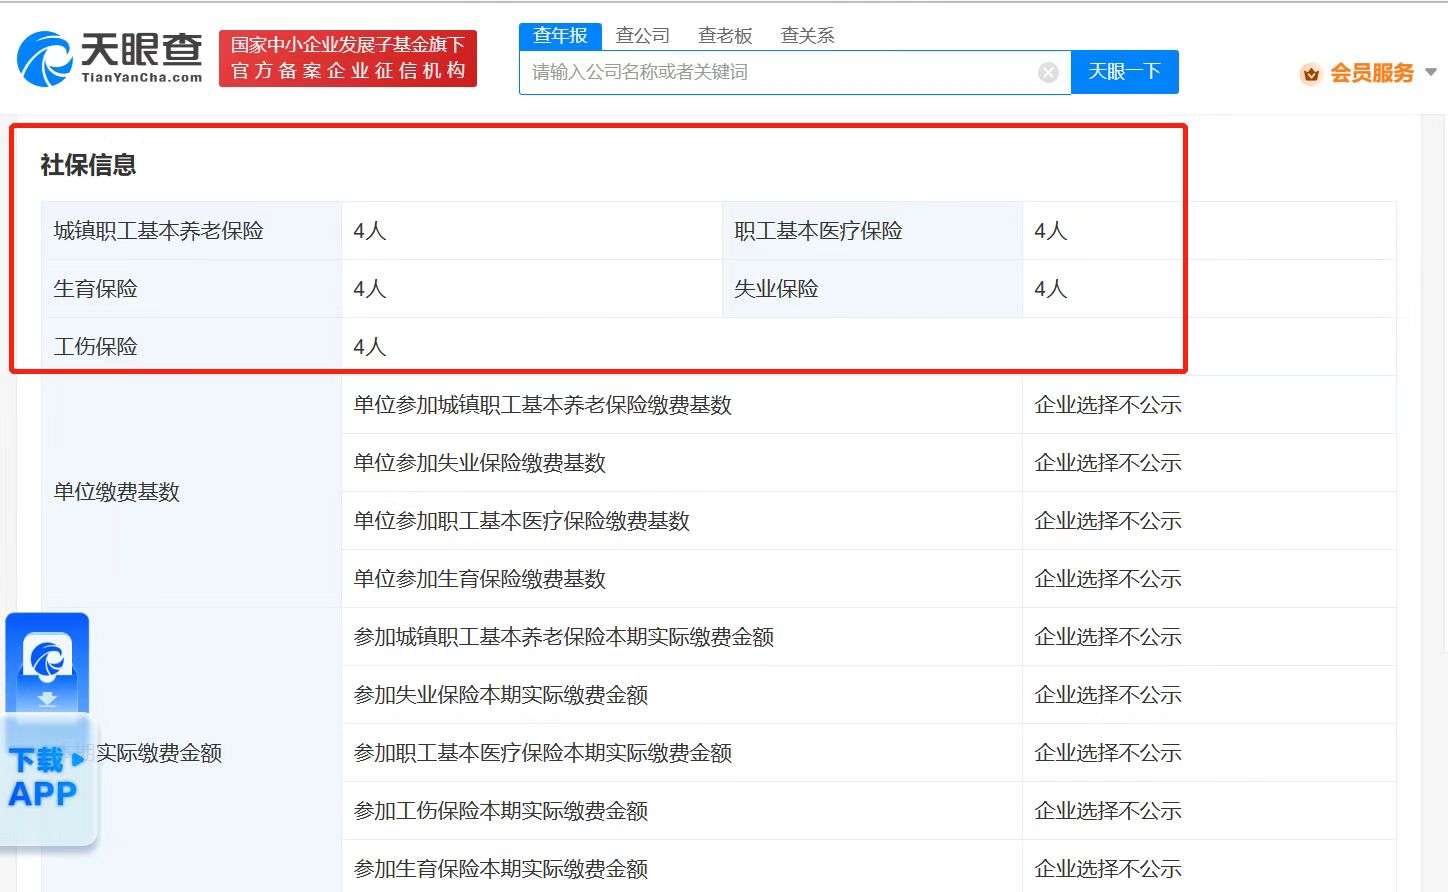This screenshot has width=1448, height=892.
Task: Clear the search box with X icon
Action: pyautogui.click(x=1048, y=72)
